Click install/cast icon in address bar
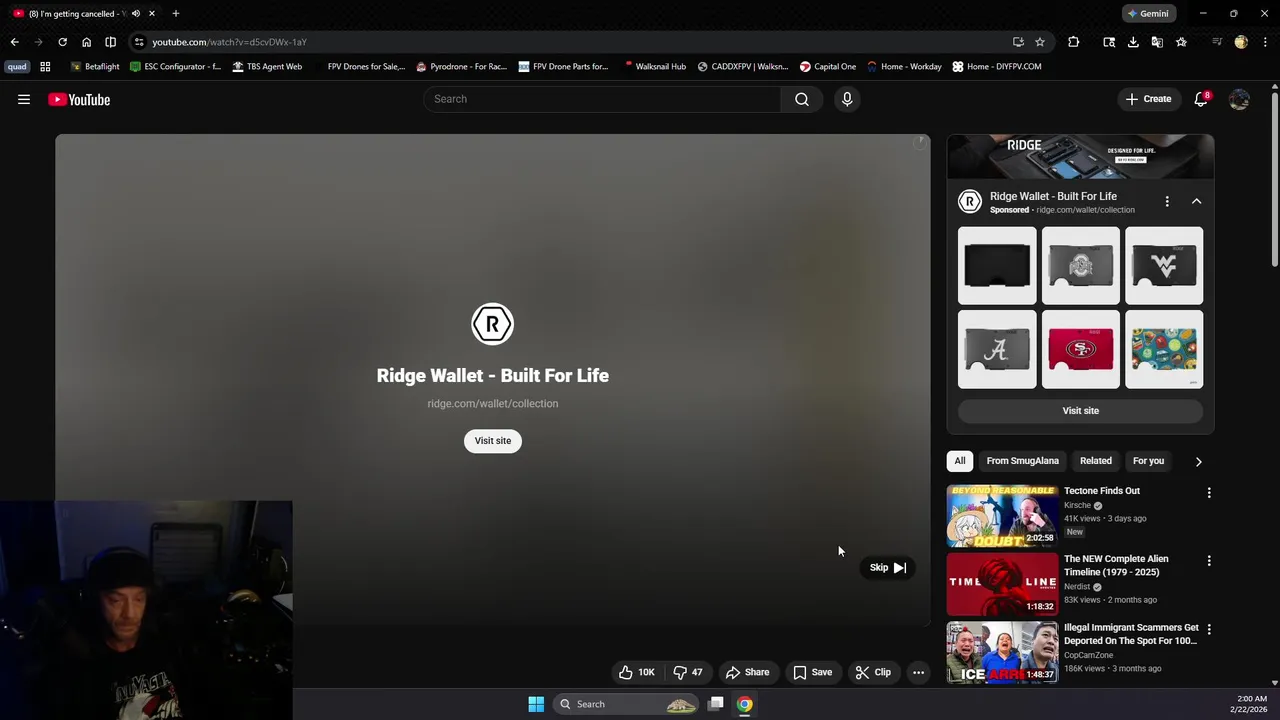 [x=1018, y=42]
